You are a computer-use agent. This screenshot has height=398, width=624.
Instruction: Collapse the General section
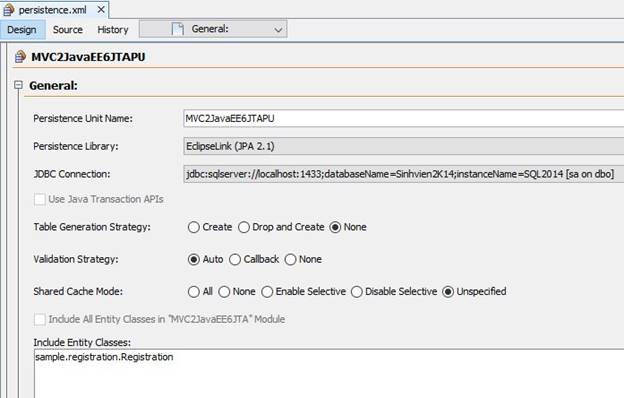[18, 85]
